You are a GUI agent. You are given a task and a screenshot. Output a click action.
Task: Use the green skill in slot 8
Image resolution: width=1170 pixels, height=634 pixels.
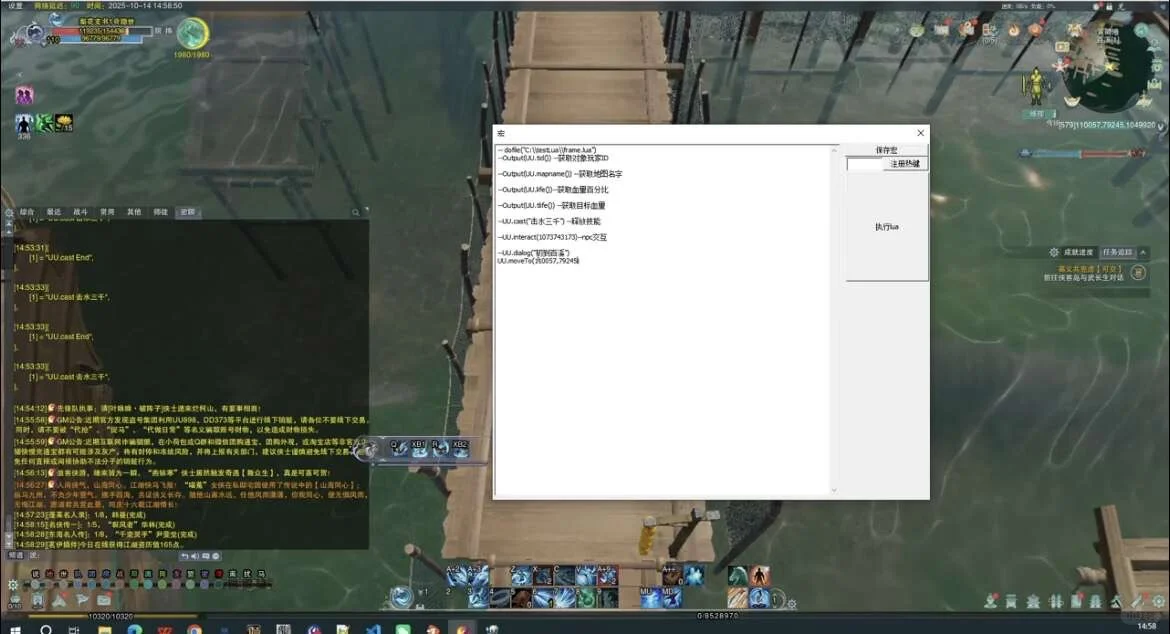point(586,597)
